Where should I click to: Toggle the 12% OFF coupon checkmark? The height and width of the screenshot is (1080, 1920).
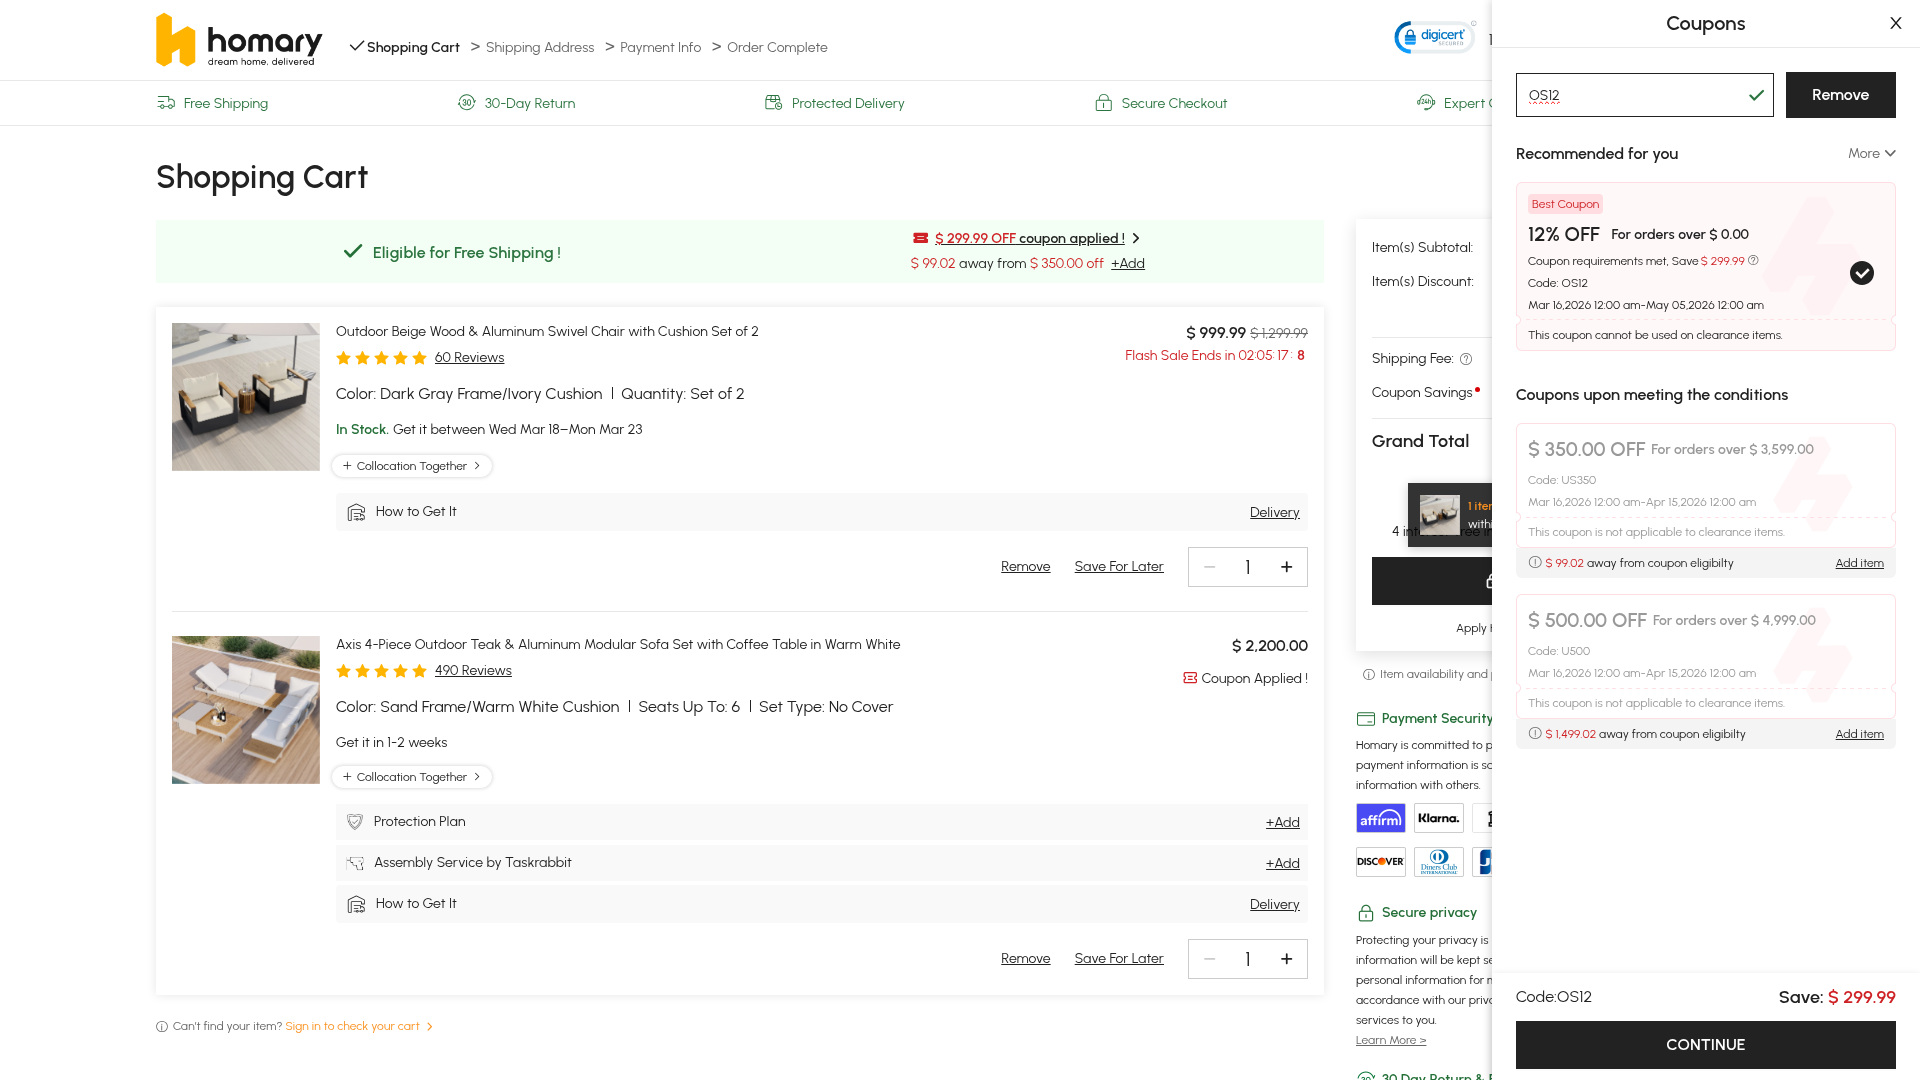point(1861,273)
